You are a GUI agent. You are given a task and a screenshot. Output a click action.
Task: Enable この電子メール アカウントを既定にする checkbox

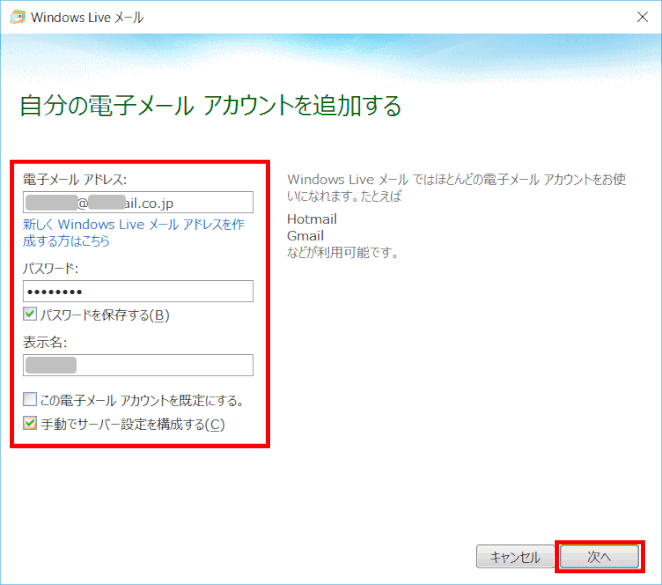coord(30,399)
